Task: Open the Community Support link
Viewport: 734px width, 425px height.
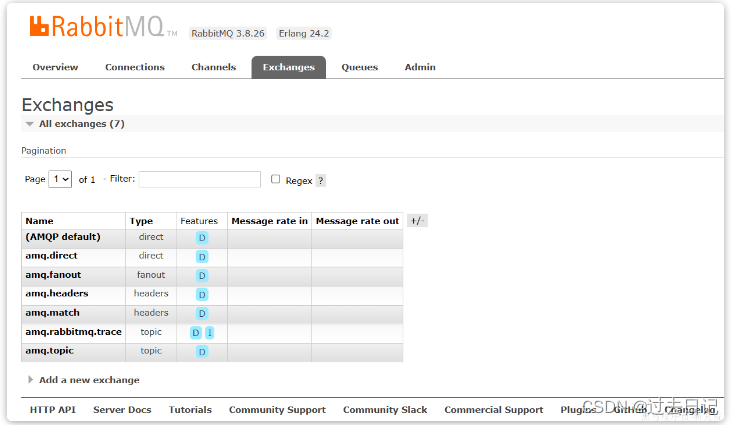Action: [277, 410]
